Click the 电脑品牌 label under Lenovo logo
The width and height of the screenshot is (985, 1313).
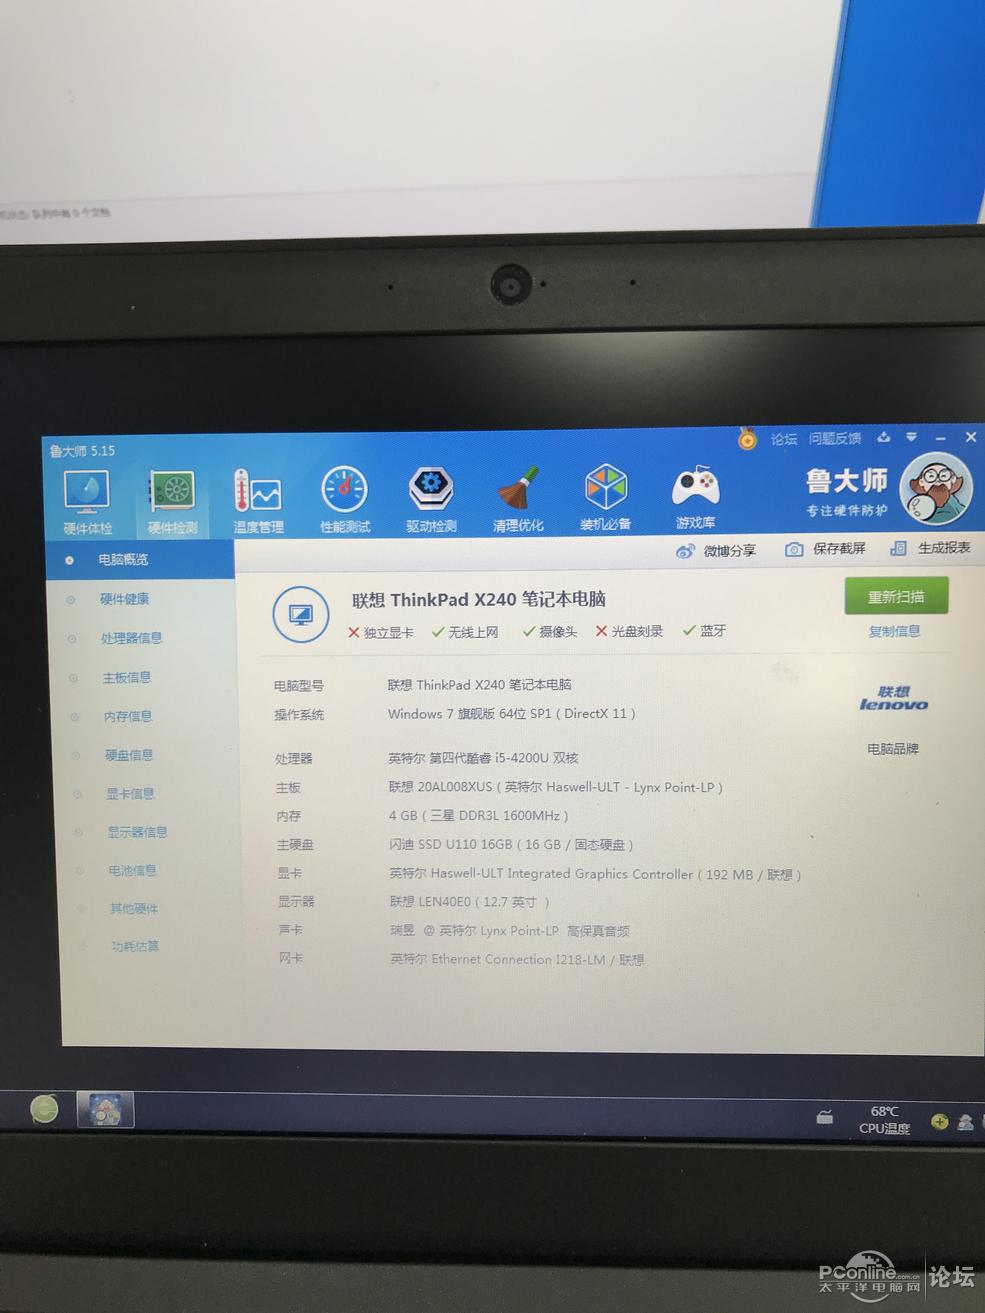pos(892,749)
